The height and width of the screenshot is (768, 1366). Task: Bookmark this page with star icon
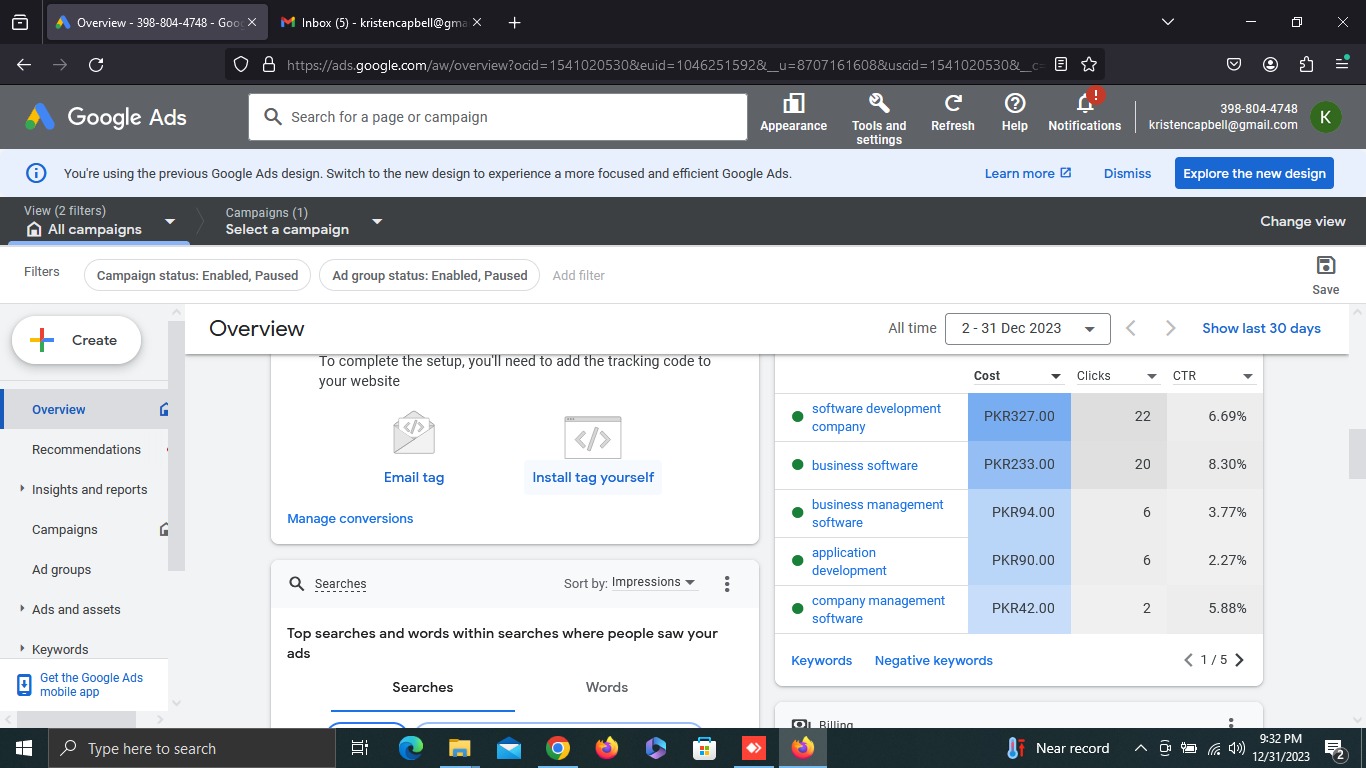point(1089,64)
